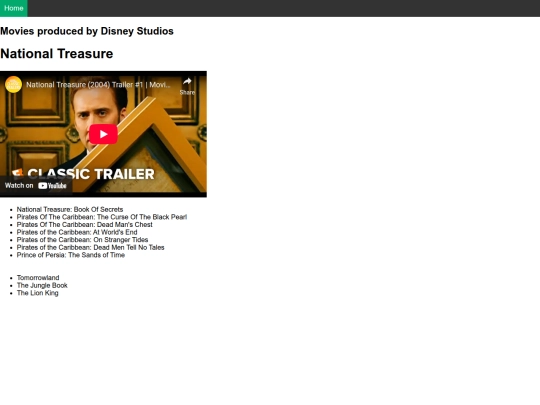
Task: Open the YouTube channel avatar icon
Action: [x=13, y=85]
